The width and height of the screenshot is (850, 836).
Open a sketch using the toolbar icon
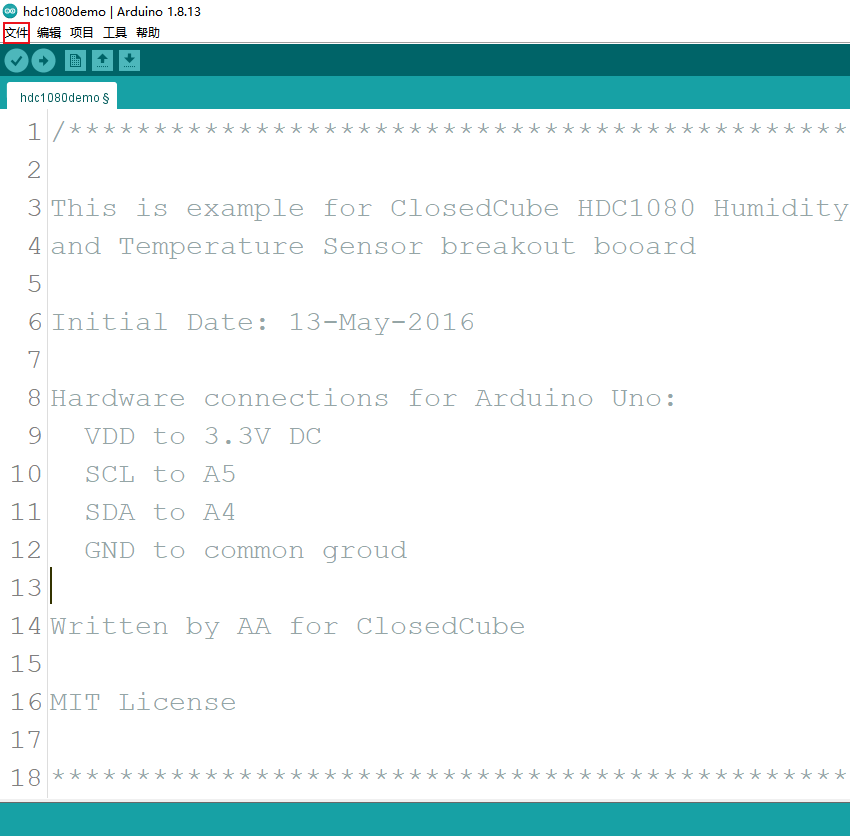(x=102, y=60)
